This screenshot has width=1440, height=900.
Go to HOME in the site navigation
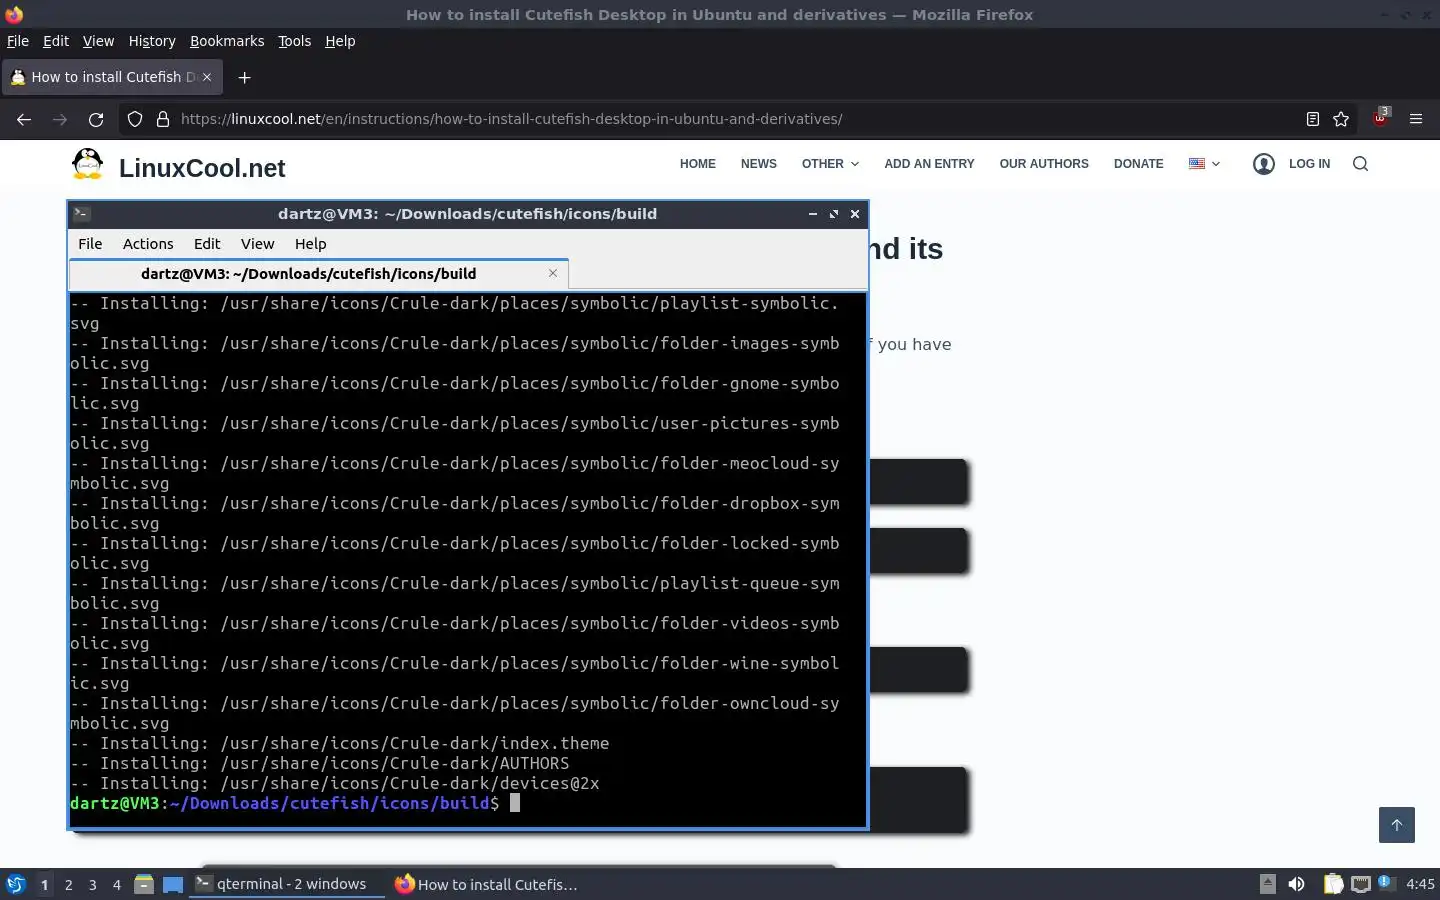pyautogui.click(x=698, y=164)
